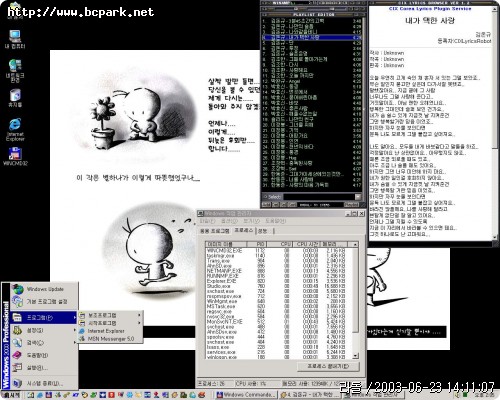Click the Help book icon in Start menu
Viewport: 500px width, 400px height.
pyautogui.click(x=17, y=355)
